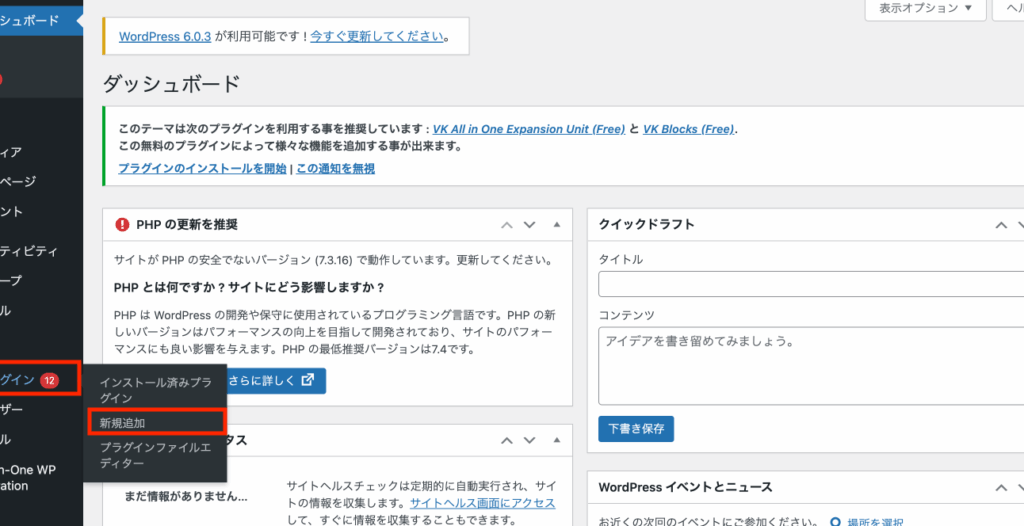1024x526 pixels.
Task: Click the location pin icon near 場所を選択
Action: (x=836, y=522)
